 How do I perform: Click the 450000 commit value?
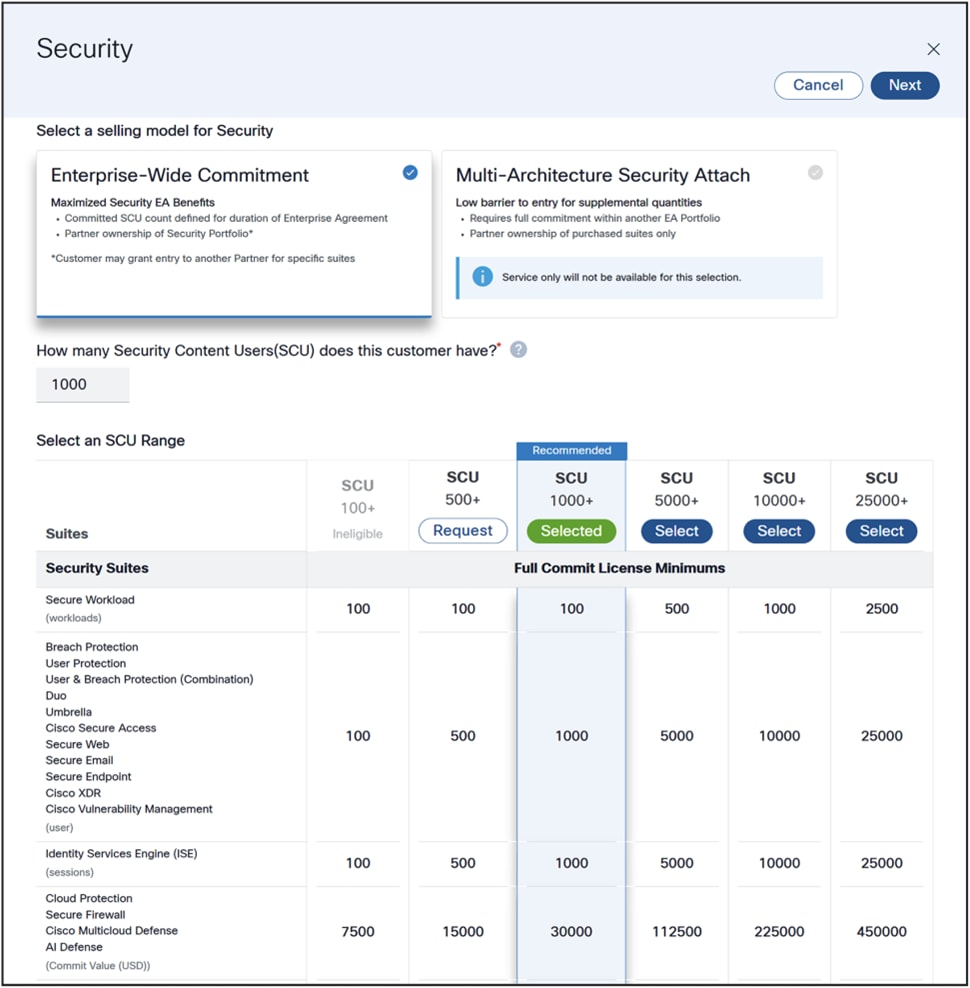[881, 931]
